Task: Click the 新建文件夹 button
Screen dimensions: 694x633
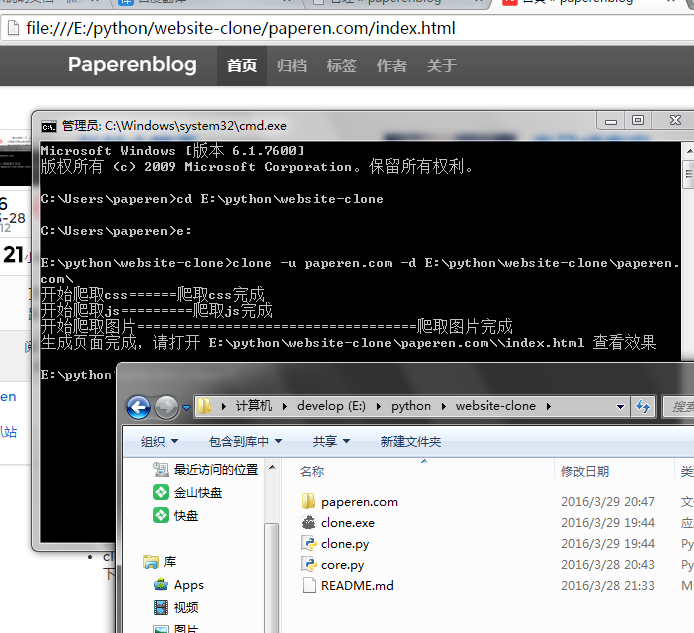Action: [x=411, y=441]
